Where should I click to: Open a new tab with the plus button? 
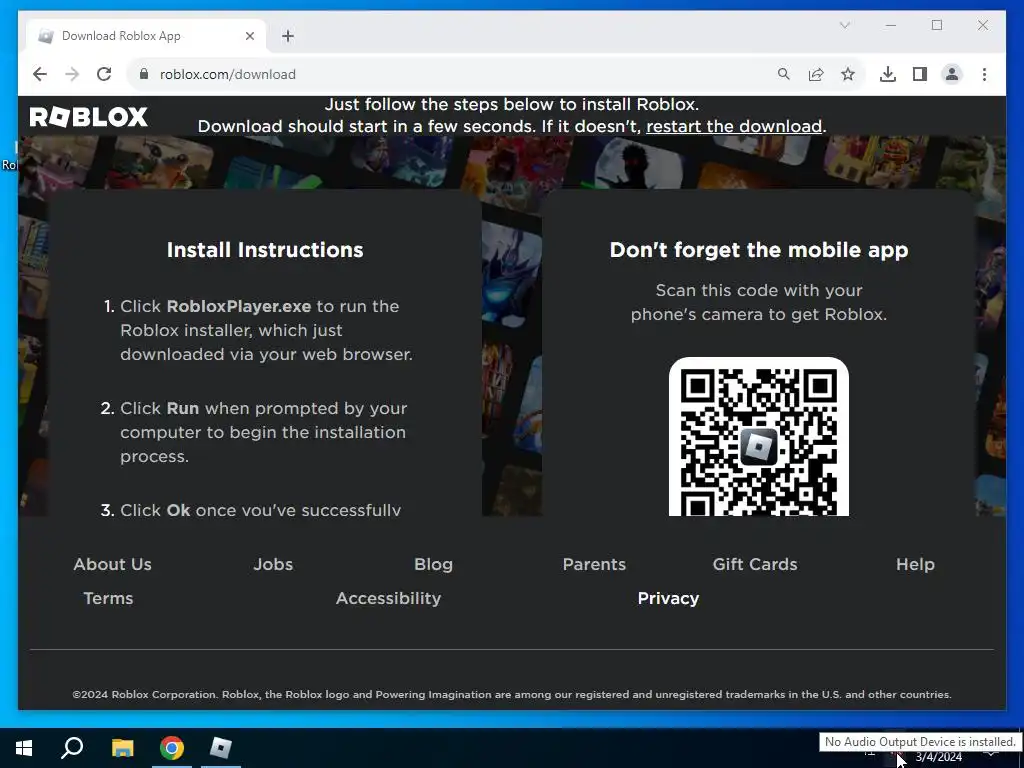[288, 36]
